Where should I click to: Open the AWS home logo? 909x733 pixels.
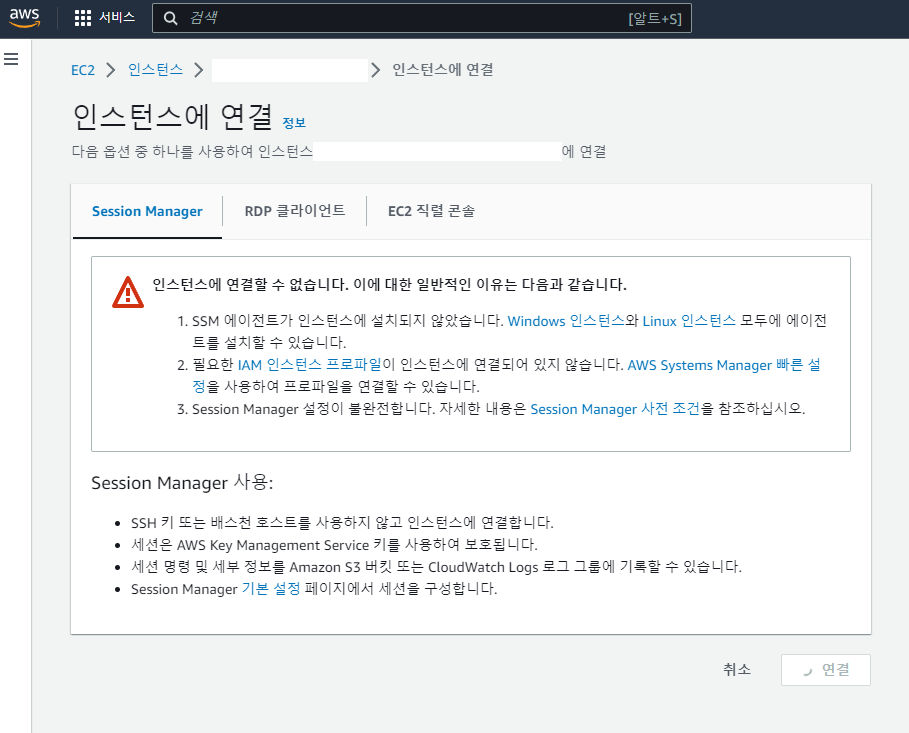point(24,17)
